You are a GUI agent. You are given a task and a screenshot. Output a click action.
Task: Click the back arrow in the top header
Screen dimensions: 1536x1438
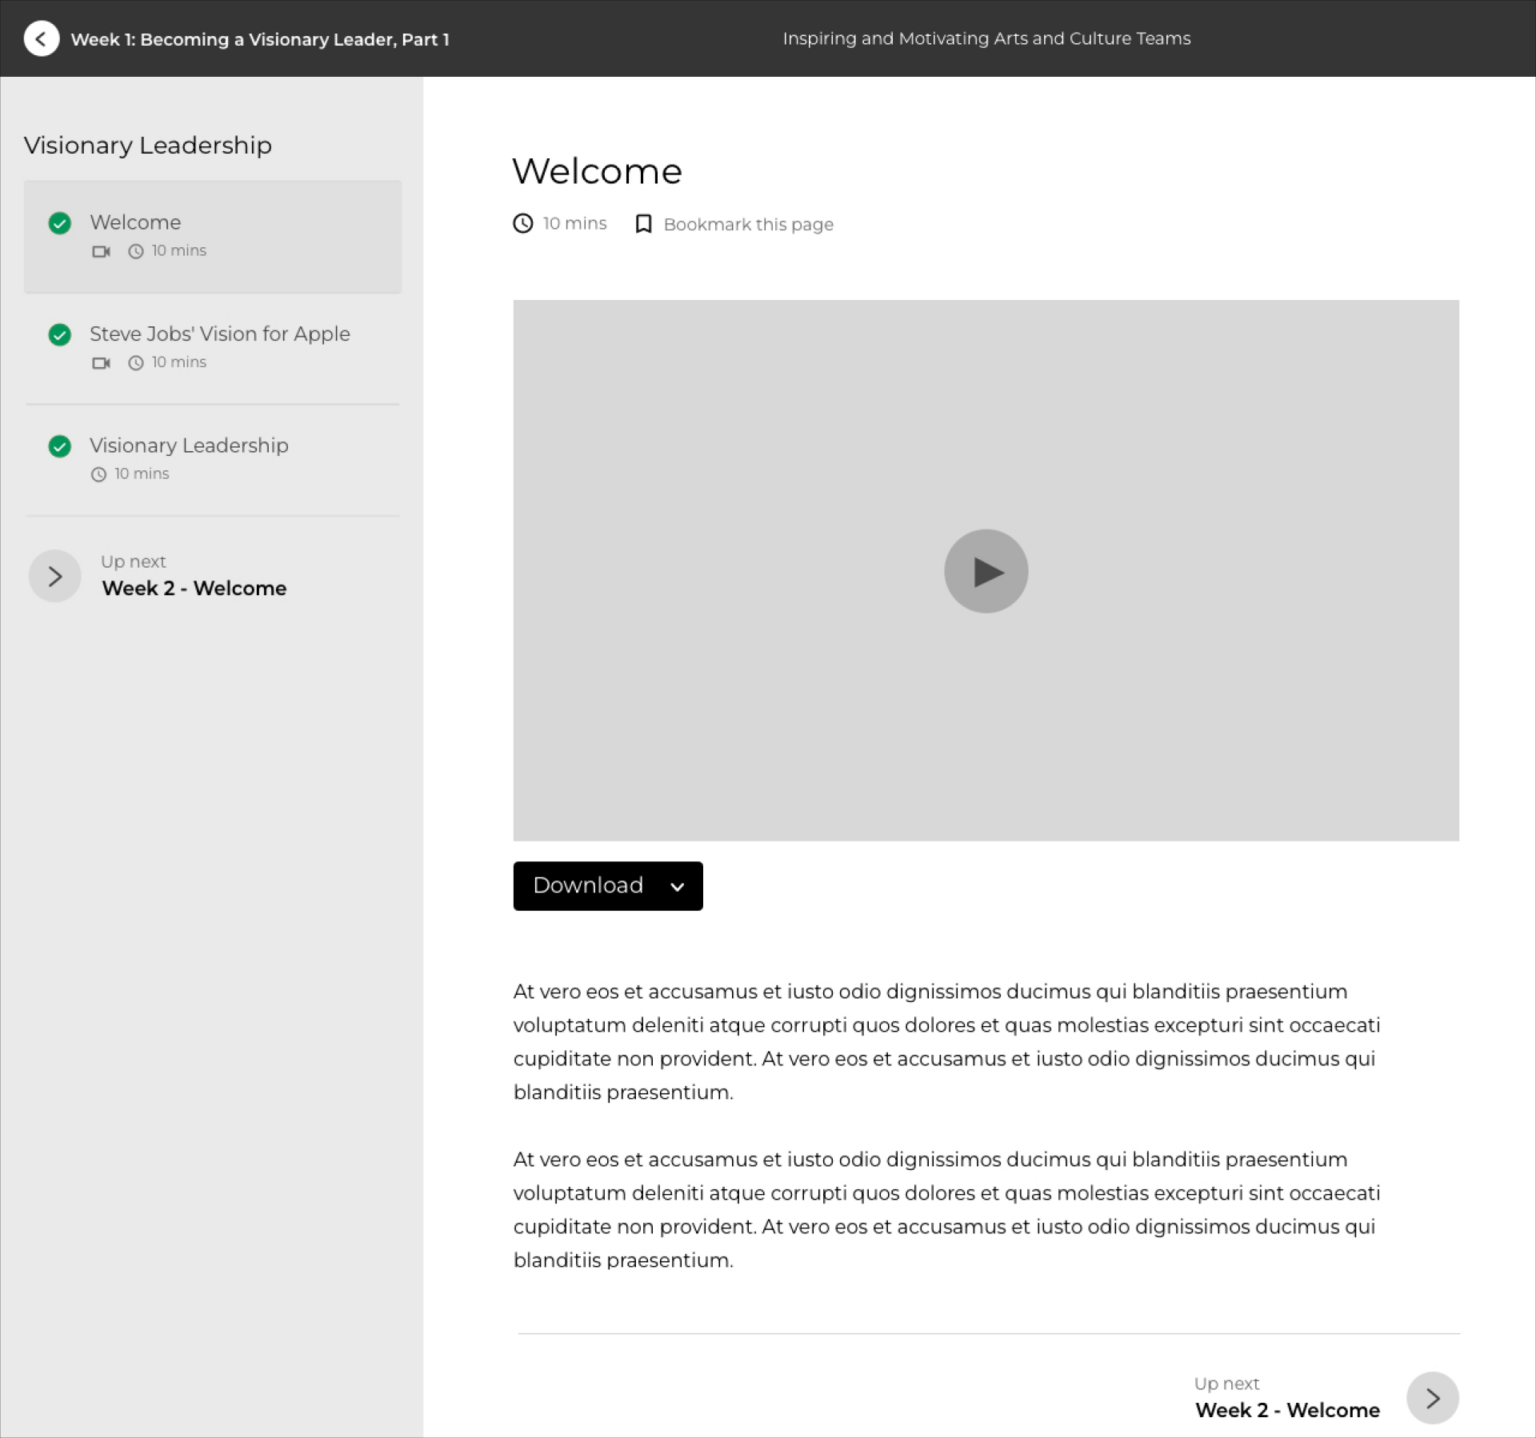point(42,38)
